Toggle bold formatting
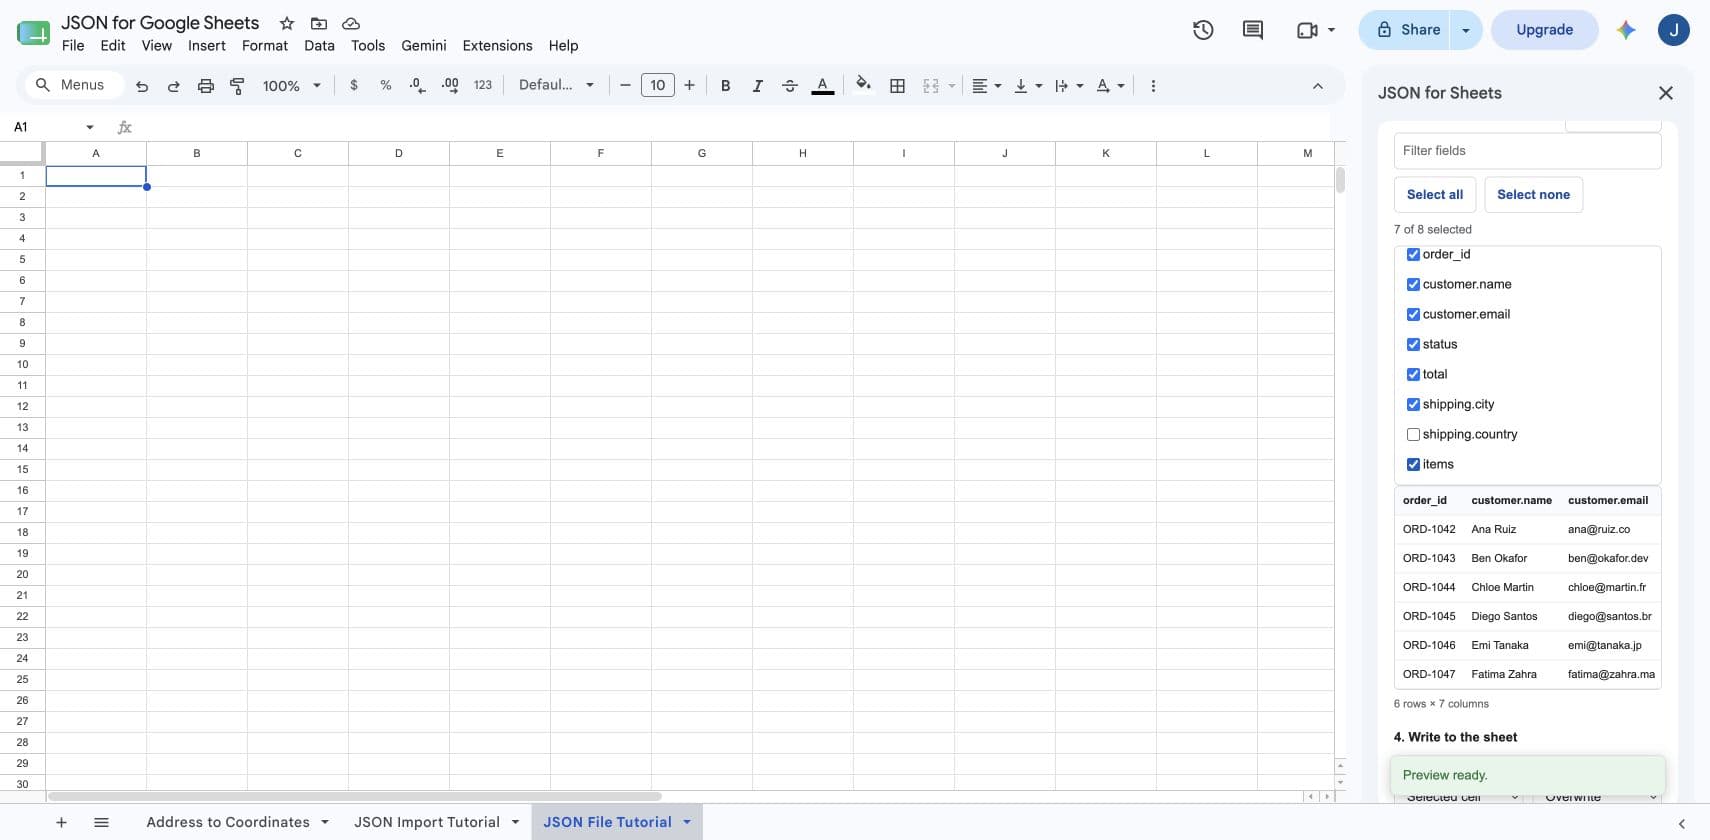The height and width of the screenshot is (840, 1710). pos(726,86)
